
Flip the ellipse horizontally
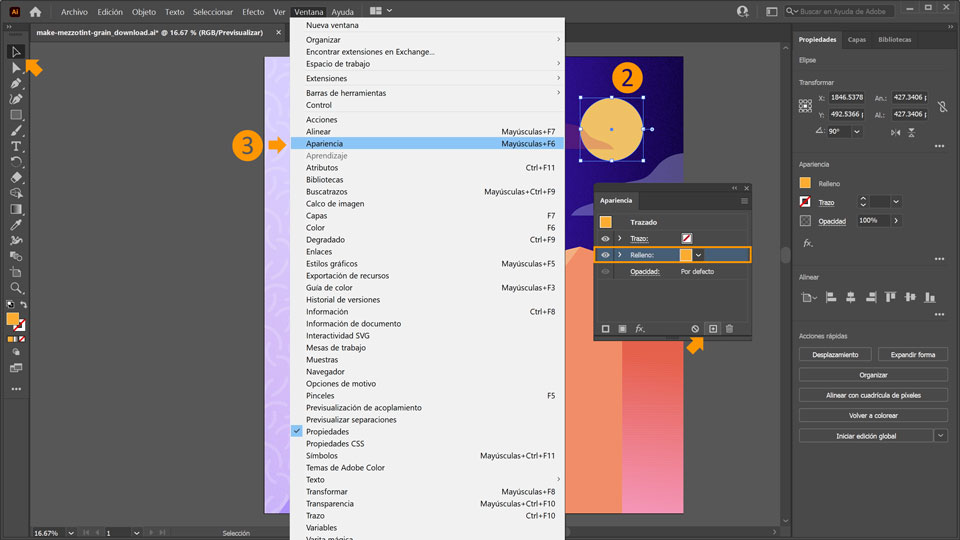pyautogui.click(x=896, y=132)
